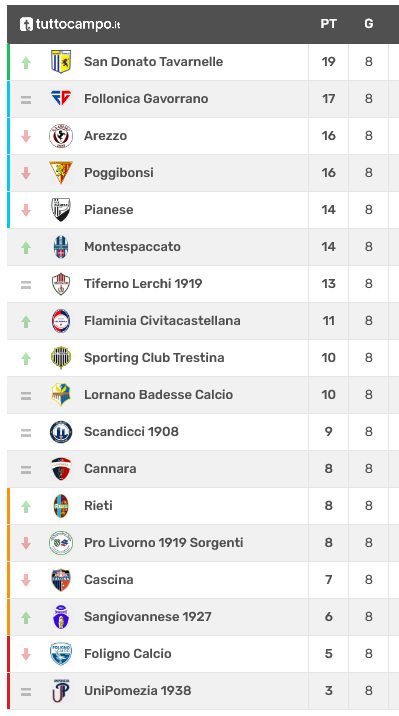Click the Poggibonsi team crest
The height and width of the screenshot is (716, 399).
61,173
